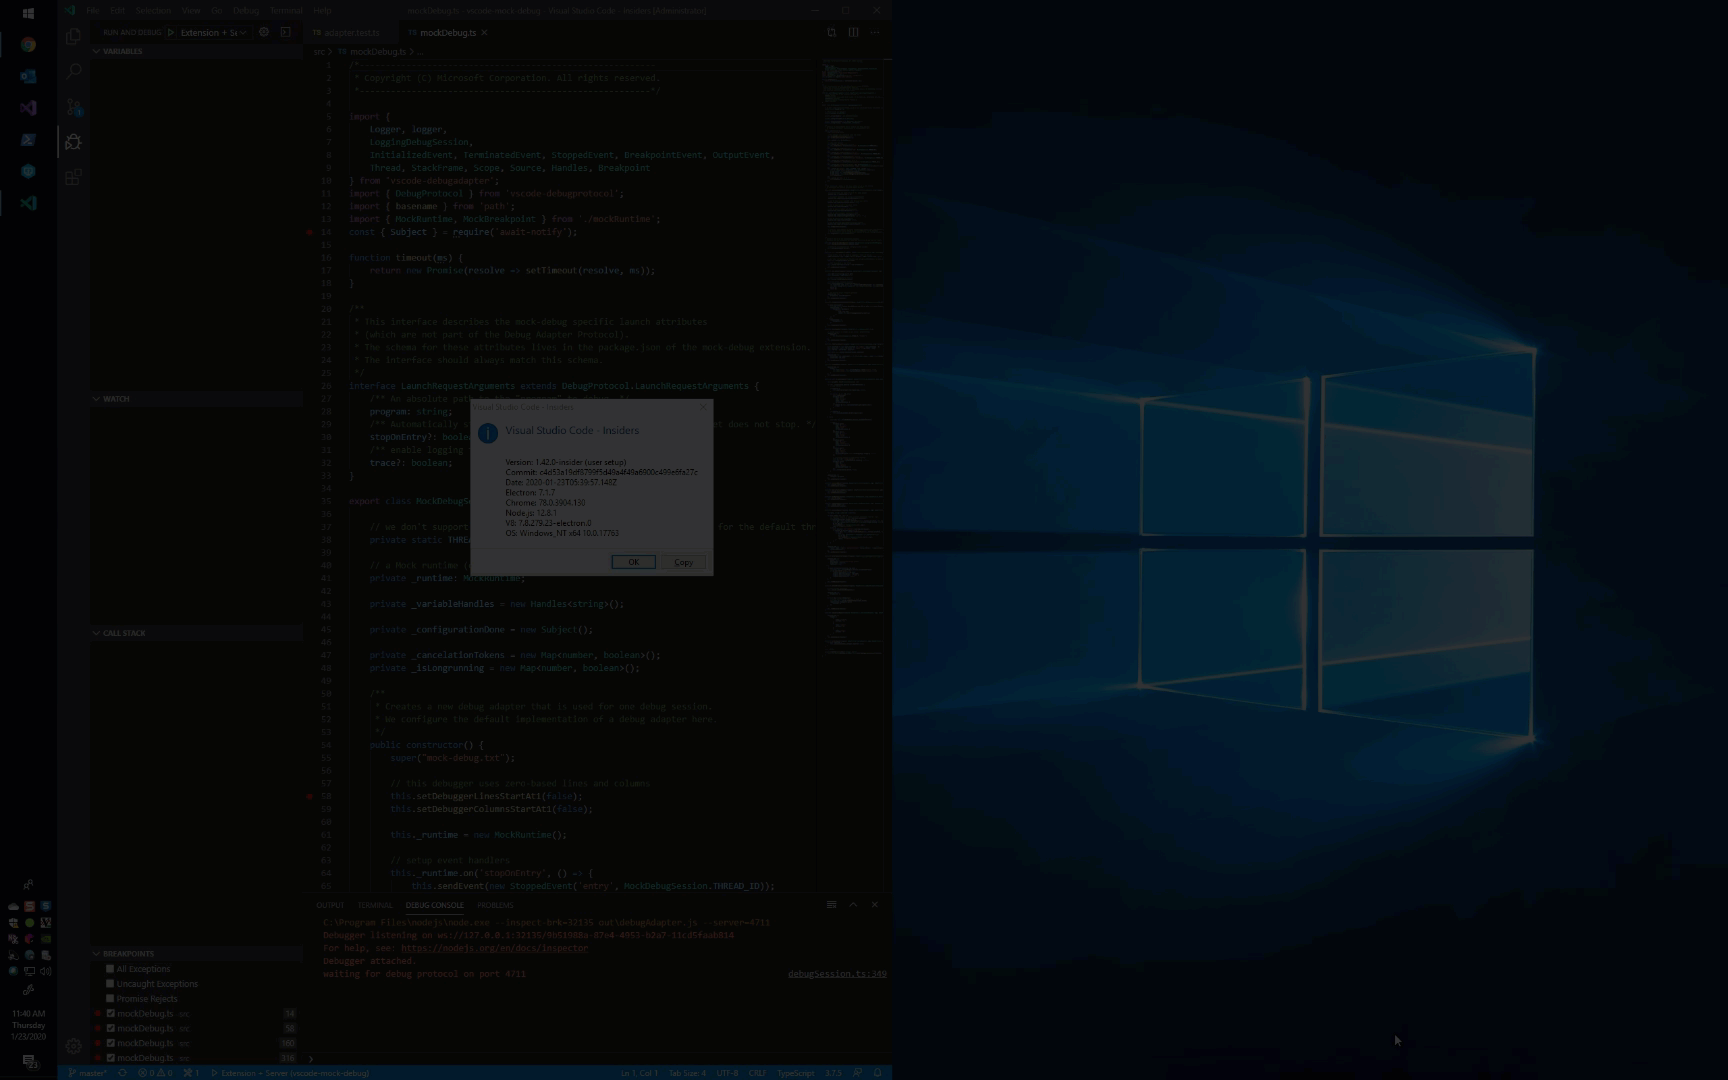This screenshot has height=1080, width=1728.
Task: Launch Google Chrome from the taskbar
Action: pyautogui.click(x=28, y=44)
